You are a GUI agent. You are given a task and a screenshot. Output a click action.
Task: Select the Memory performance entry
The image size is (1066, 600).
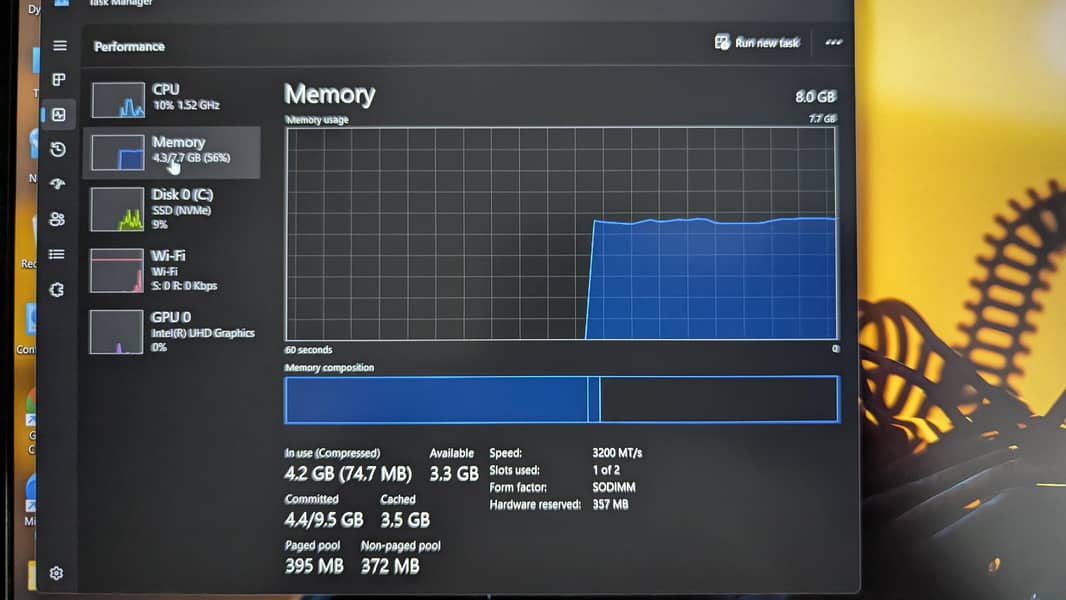(172, 152)
